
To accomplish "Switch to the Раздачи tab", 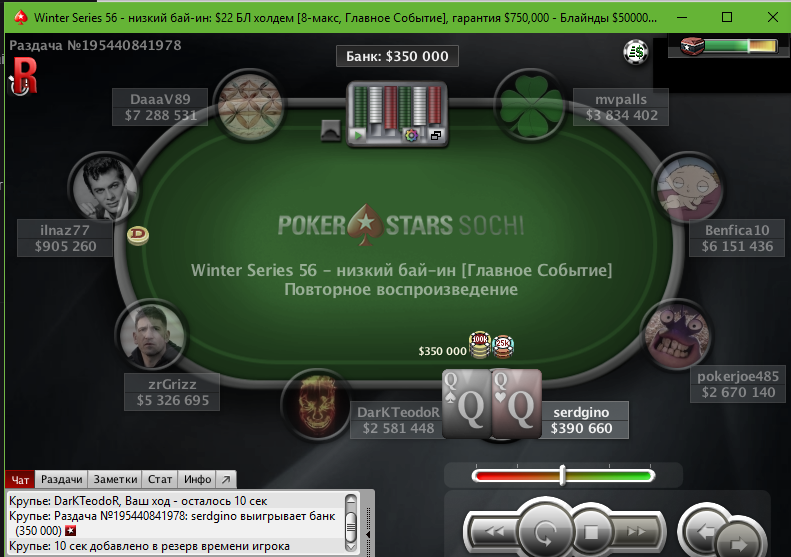I will click(x=62, y=479).
